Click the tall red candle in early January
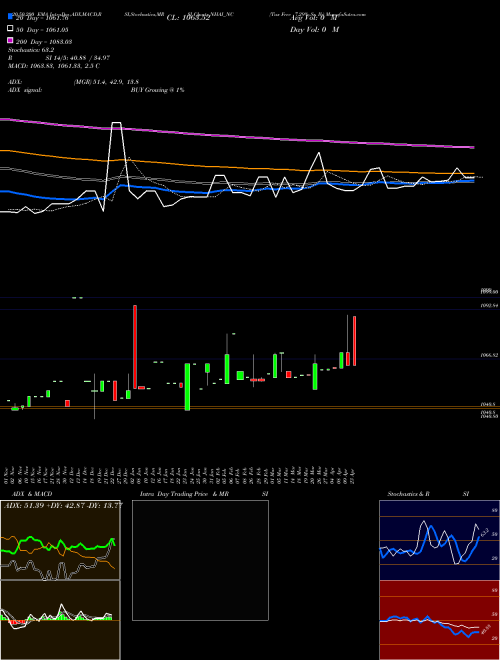This screenshot has height=660, width=500. click(x=135, y=347)
